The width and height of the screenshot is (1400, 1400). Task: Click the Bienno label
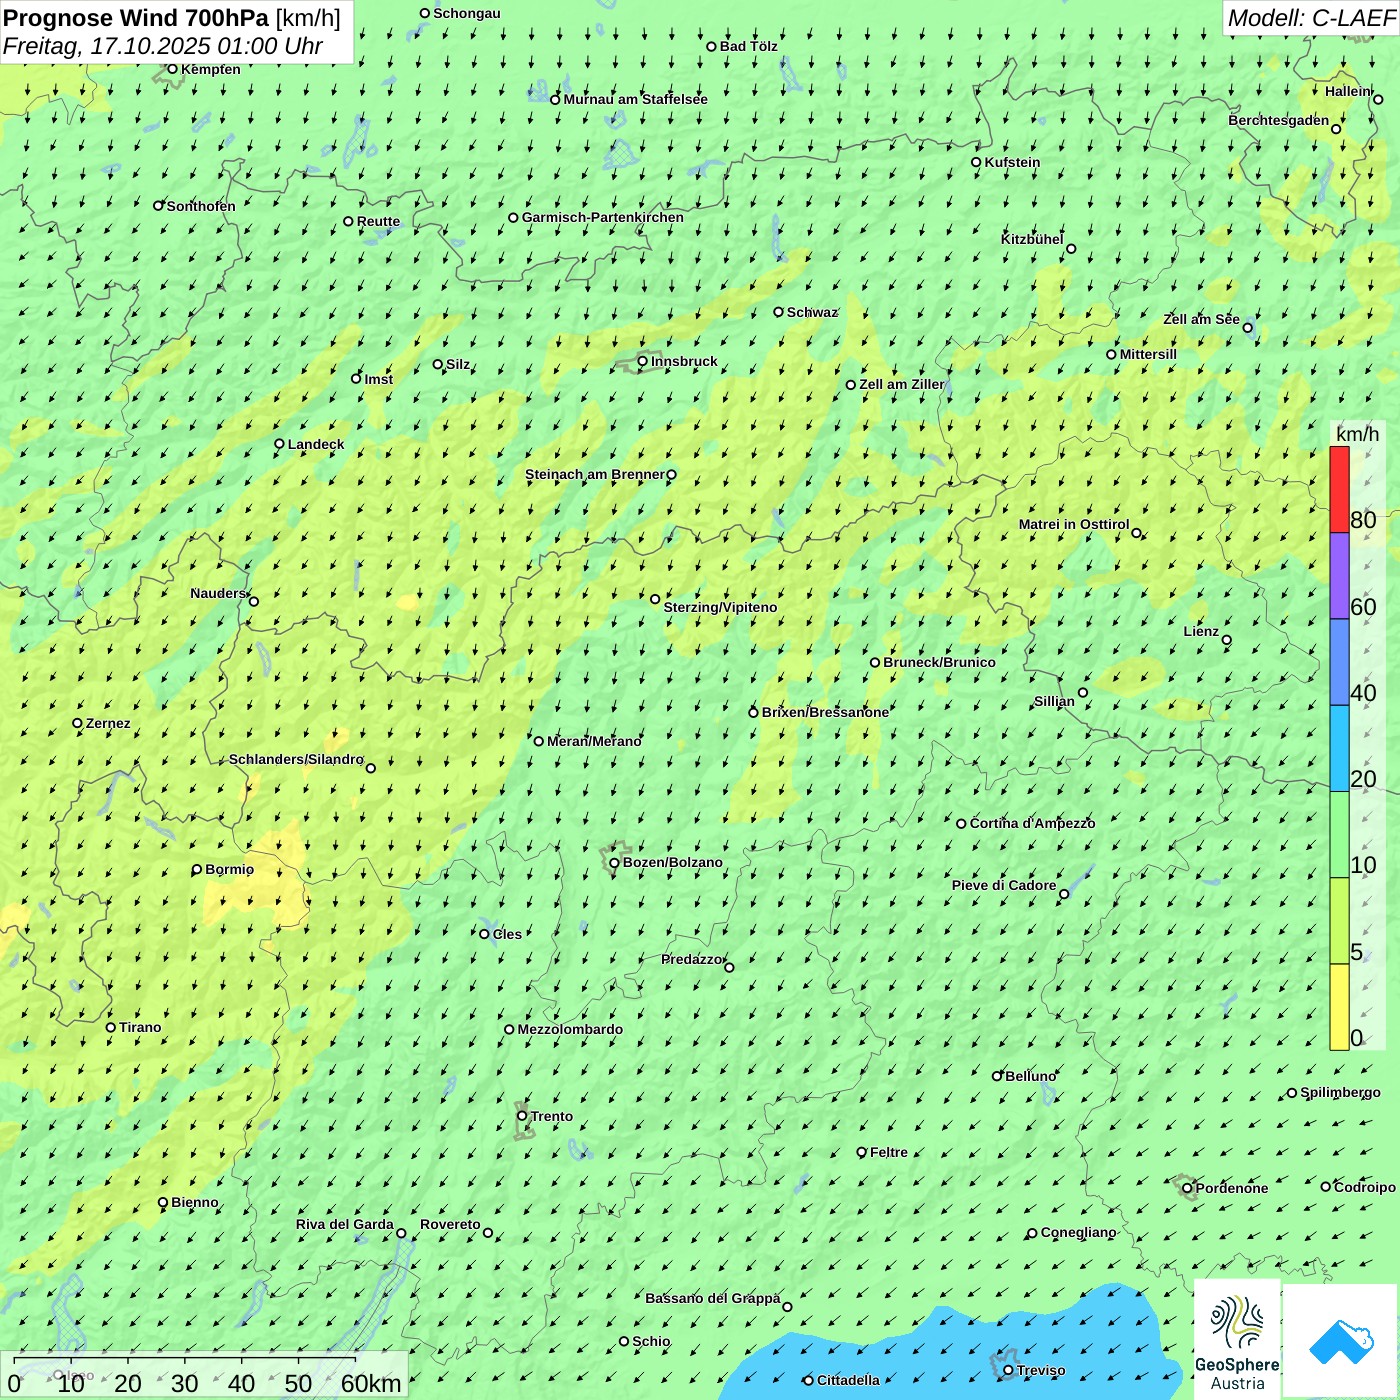tap(194, 1202)
